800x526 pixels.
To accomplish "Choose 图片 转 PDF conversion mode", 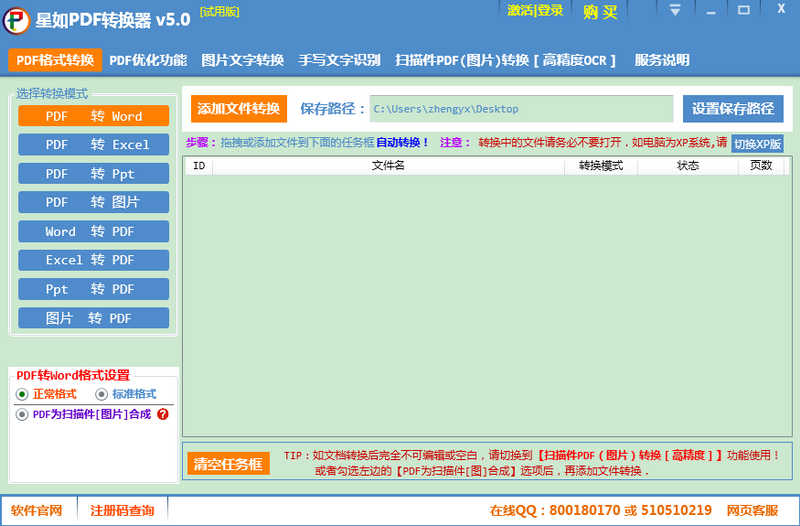I will (x=93, y=318).
